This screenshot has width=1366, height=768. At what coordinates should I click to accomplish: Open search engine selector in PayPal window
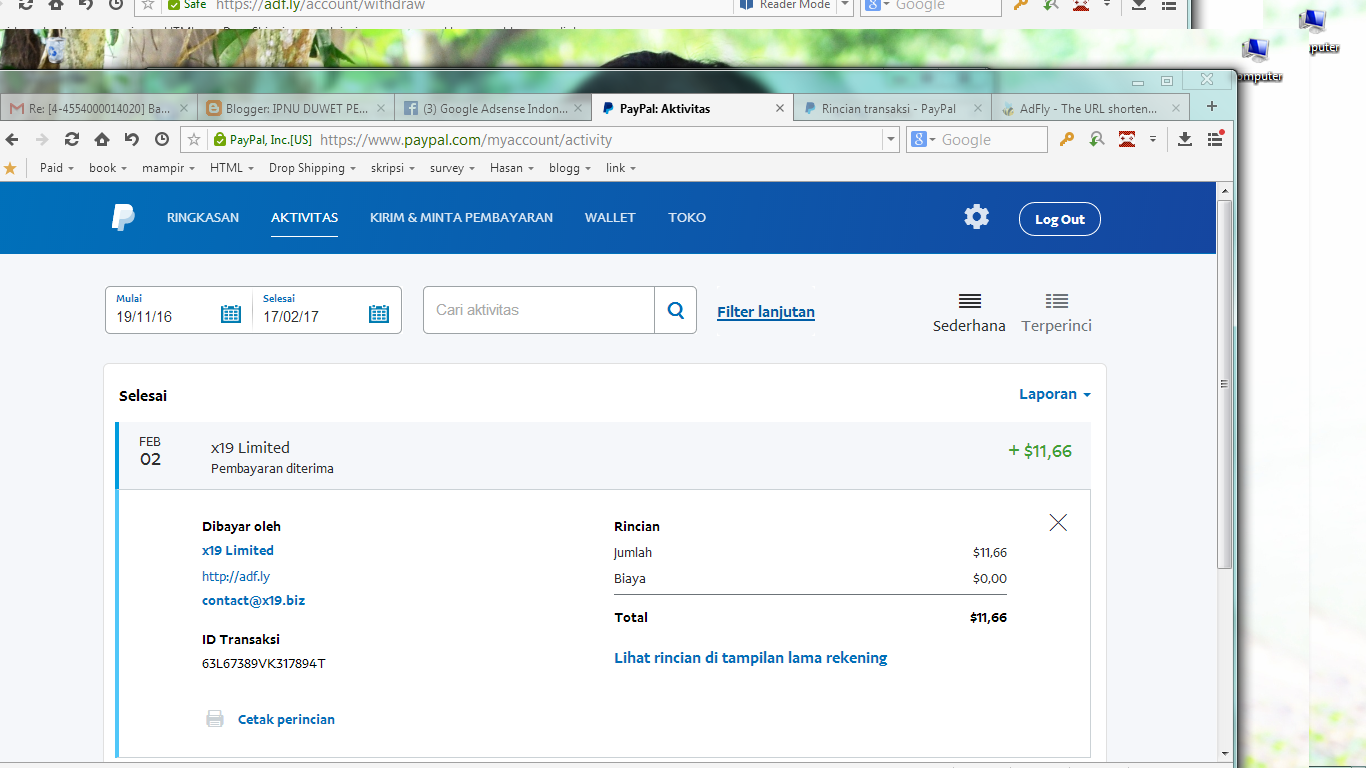coord(924,140)
